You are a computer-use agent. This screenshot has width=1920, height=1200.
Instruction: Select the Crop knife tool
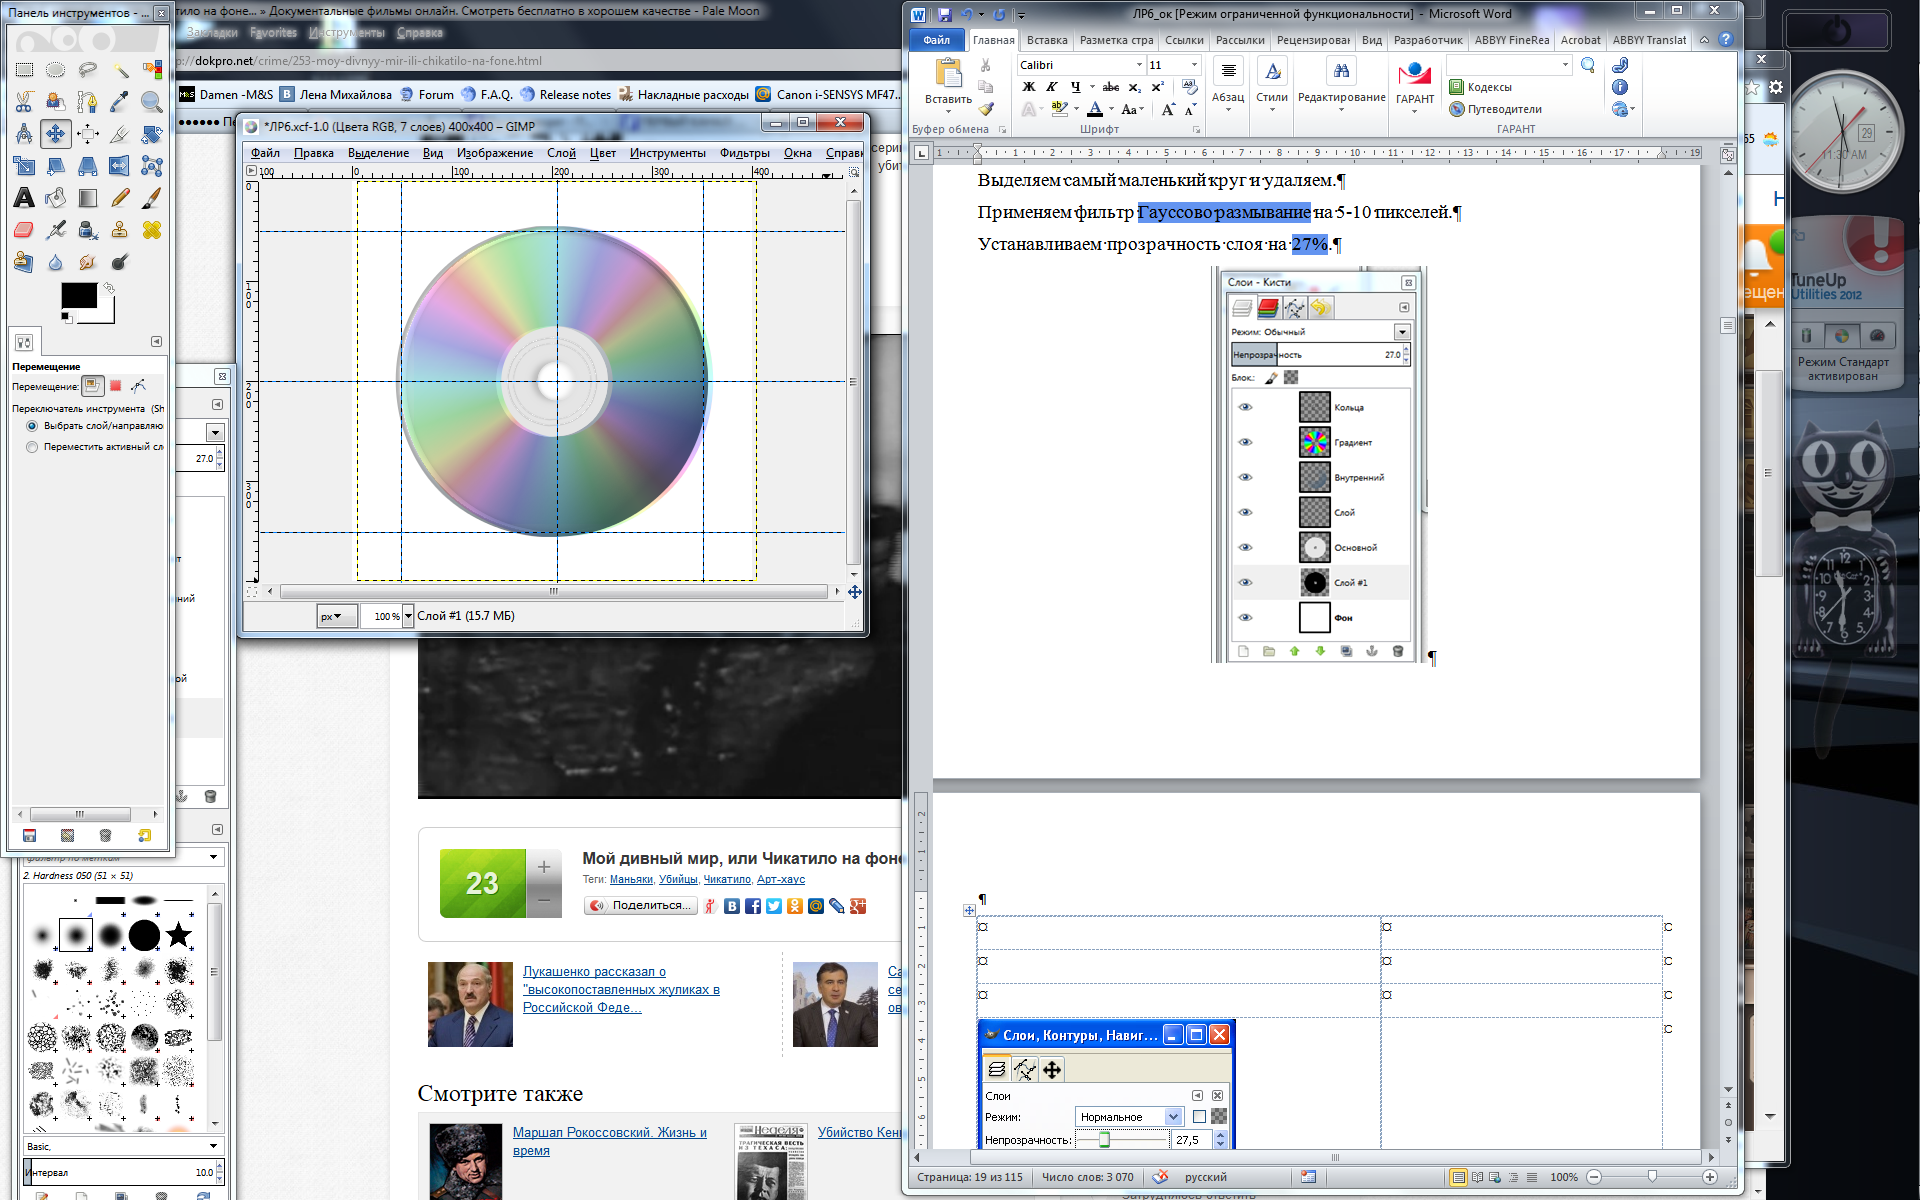pos(120,134)
